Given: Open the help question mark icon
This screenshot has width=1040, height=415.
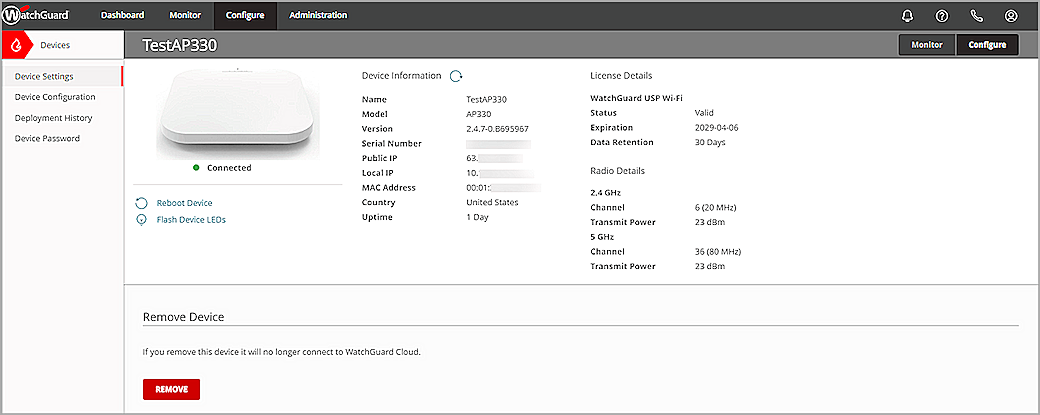Looking at the screenshot, I should pyautogui.click(x=941, y=16).
